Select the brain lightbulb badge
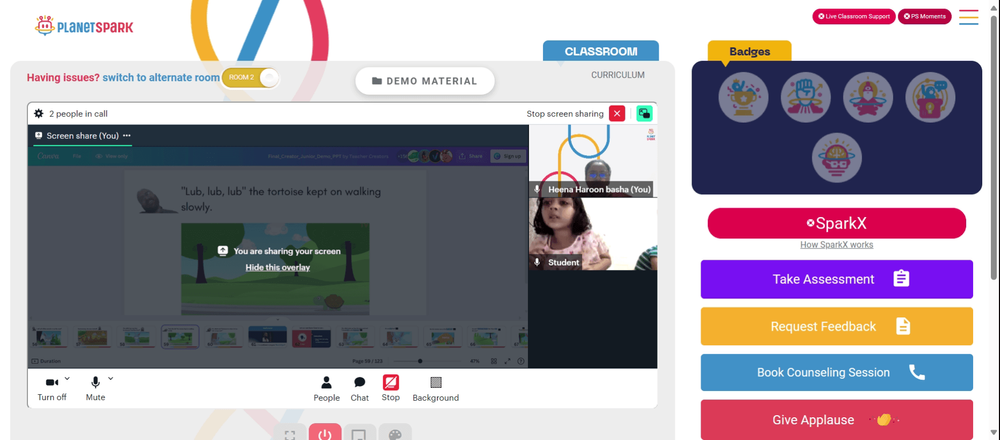Screen dimensions: 1000x440 [837, 158]
